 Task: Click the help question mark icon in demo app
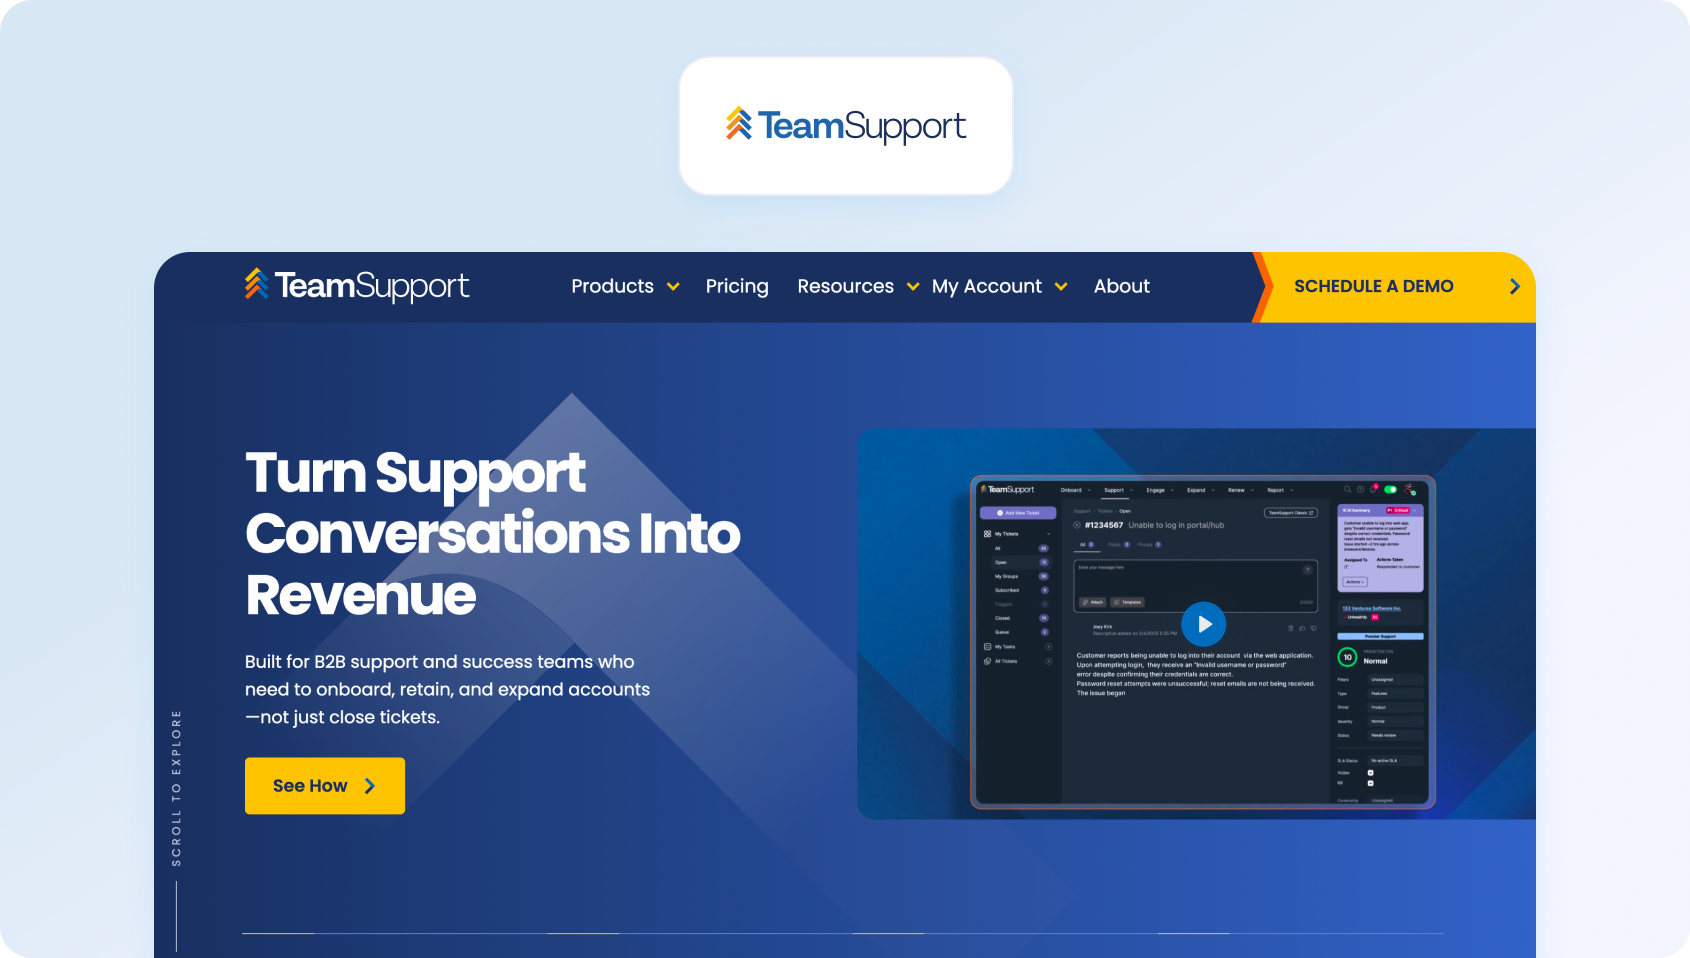1361,489
